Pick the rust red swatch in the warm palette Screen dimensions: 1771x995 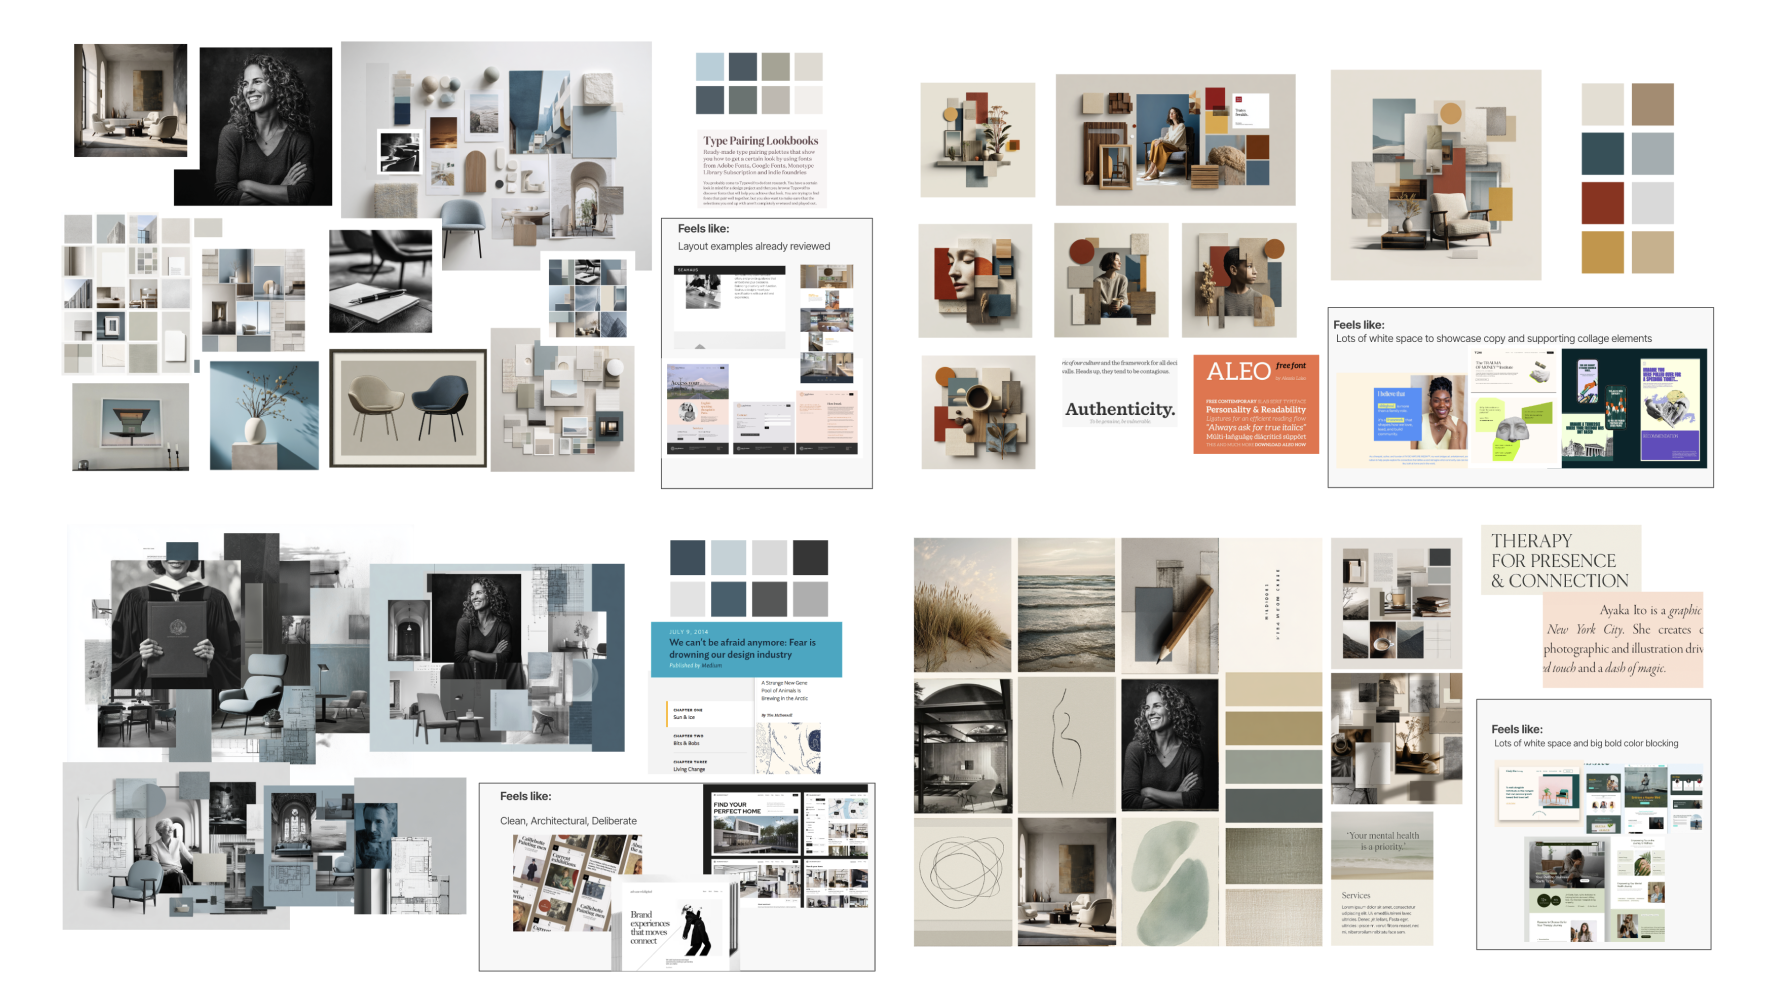click(1602, 203)
